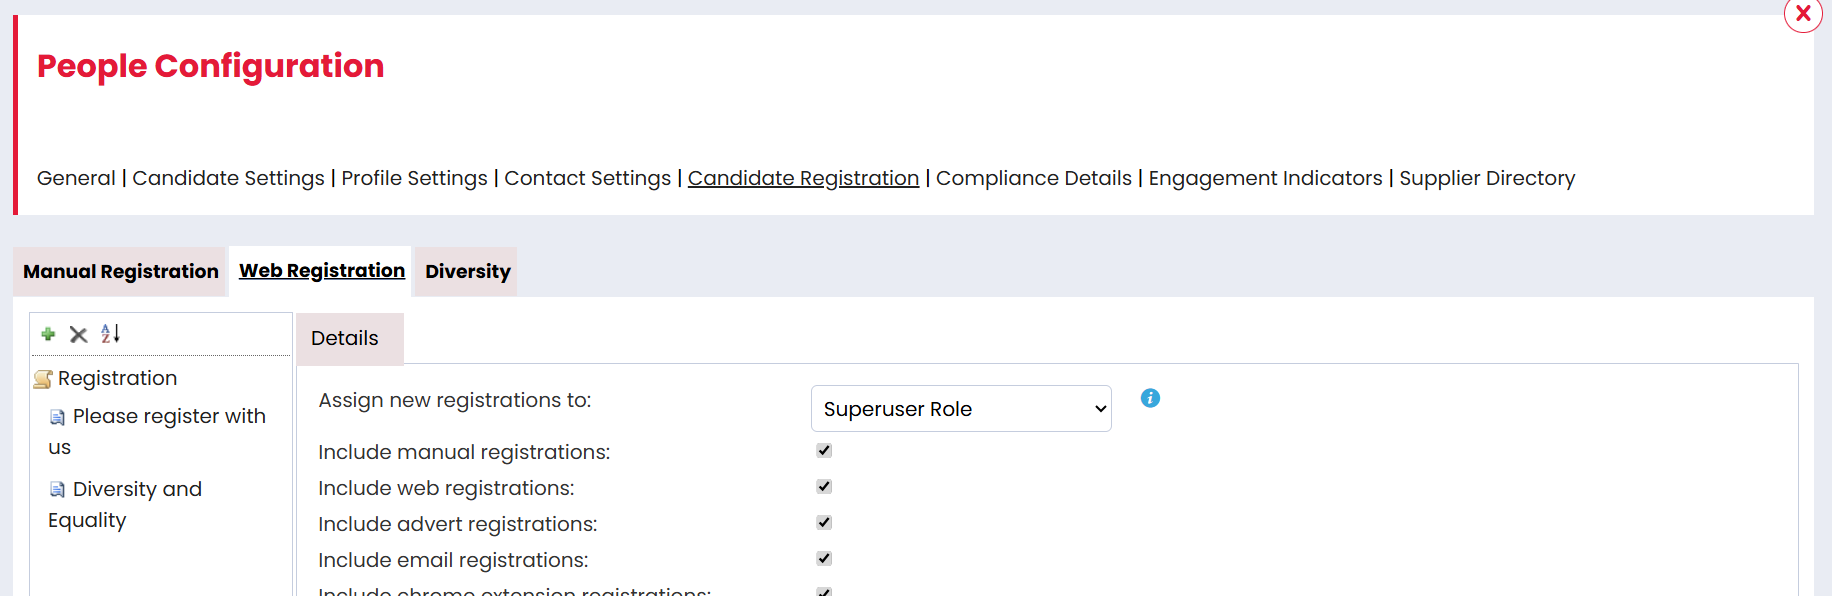Open Engagement Indicators section
This screenshot has width=1832, height=596.
click(1265, 178)
